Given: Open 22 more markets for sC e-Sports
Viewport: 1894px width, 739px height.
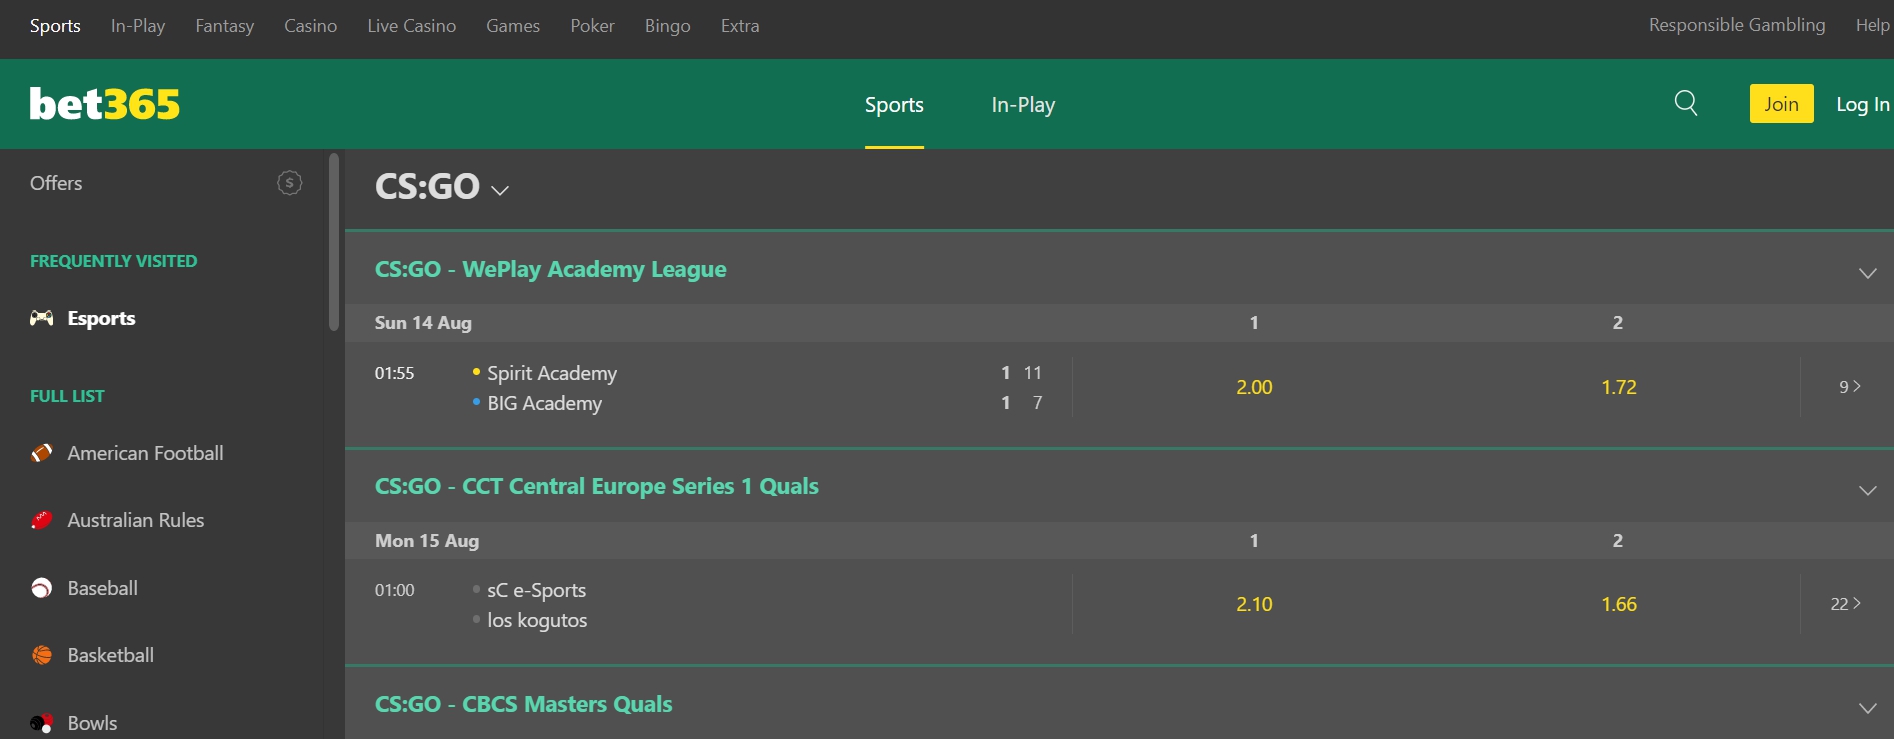Looking at the screenshot, I should click(1845, 604).
